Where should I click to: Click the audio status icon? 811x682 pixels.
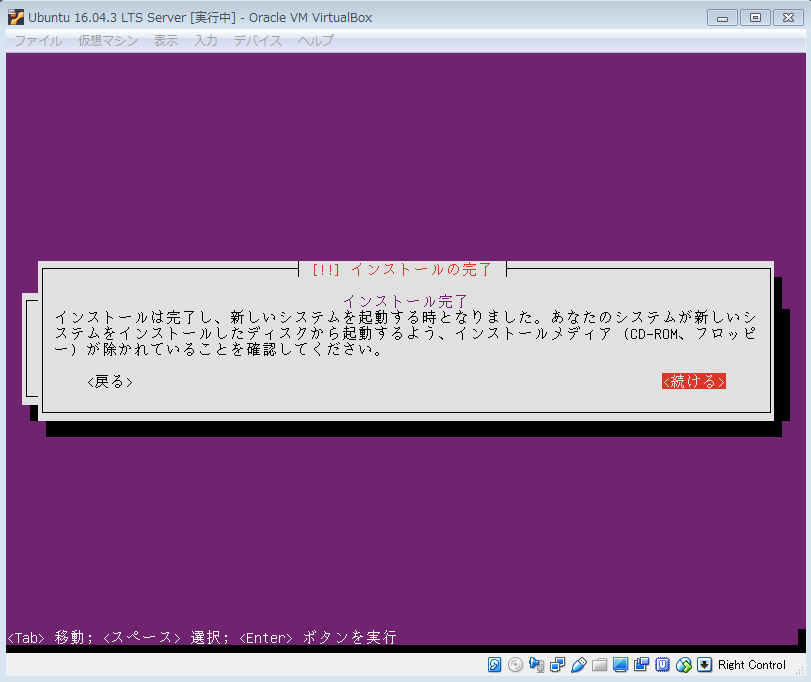(x=537, y=665)
